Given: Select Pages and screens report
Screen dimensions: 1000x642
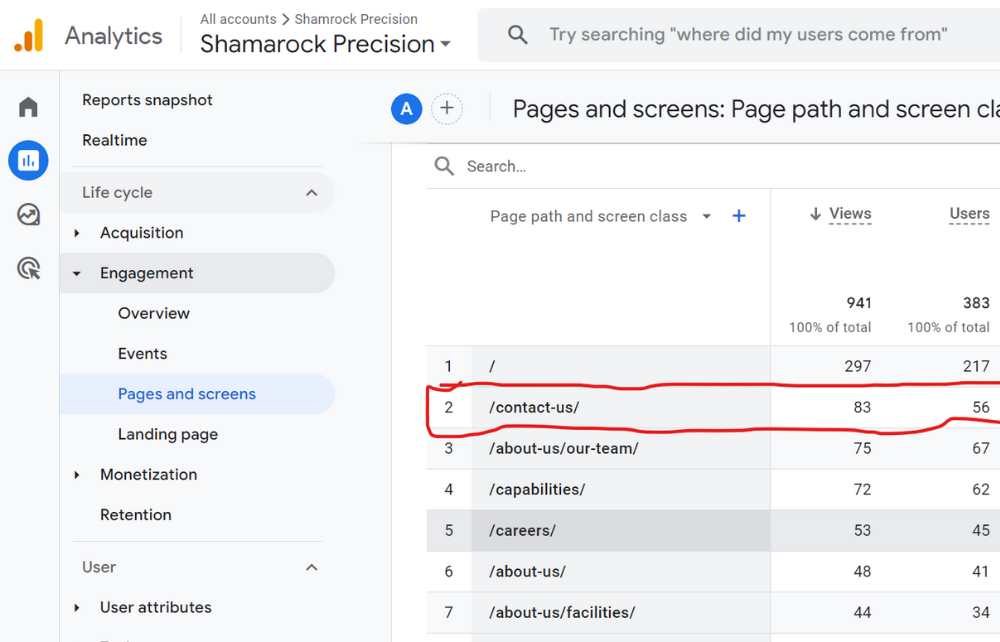Looking at the screenshot, I should (x=186, y=394).
